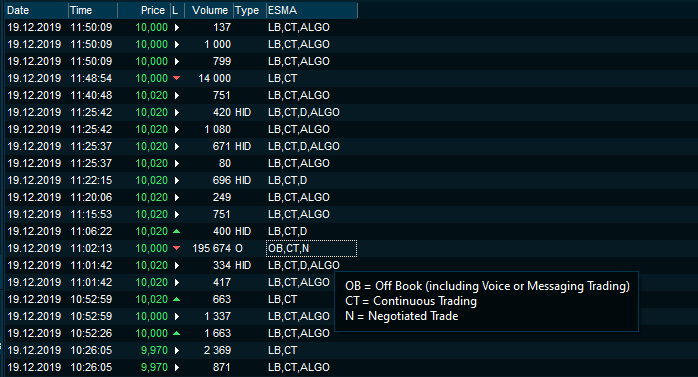Click the green up arrow on the 663 volume row
Screen dimensions: 698x377
coord(176,299)
